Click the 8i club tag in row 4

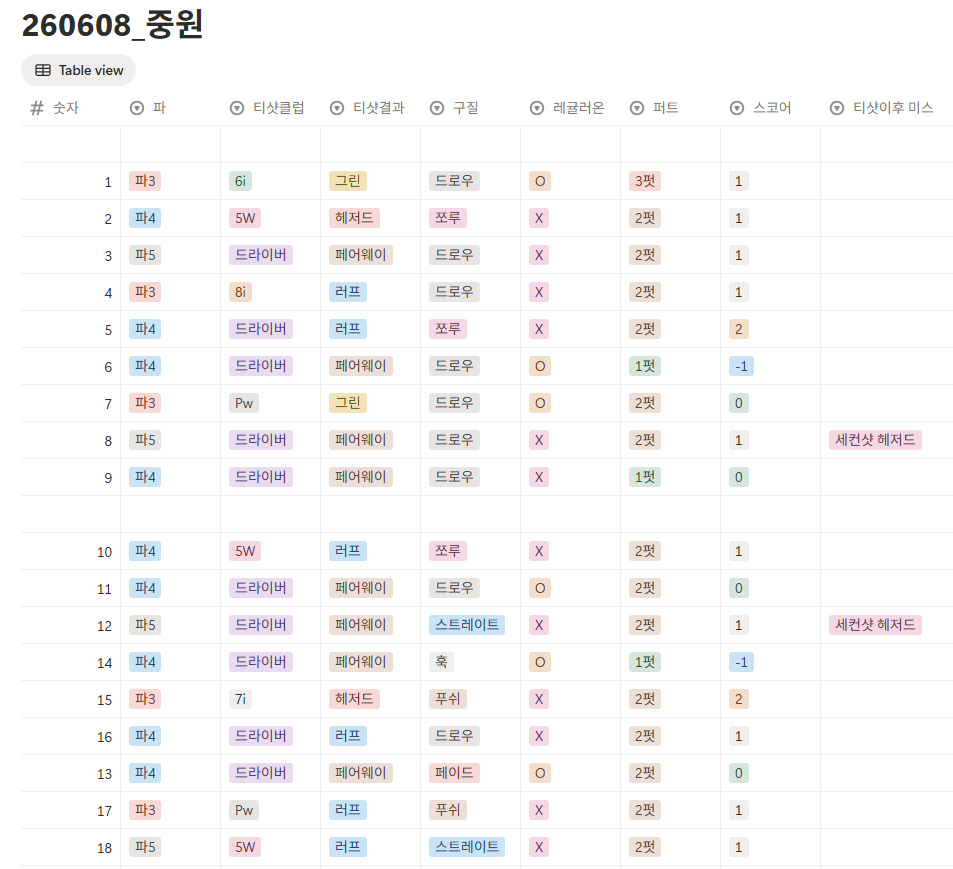pos(240,292)
